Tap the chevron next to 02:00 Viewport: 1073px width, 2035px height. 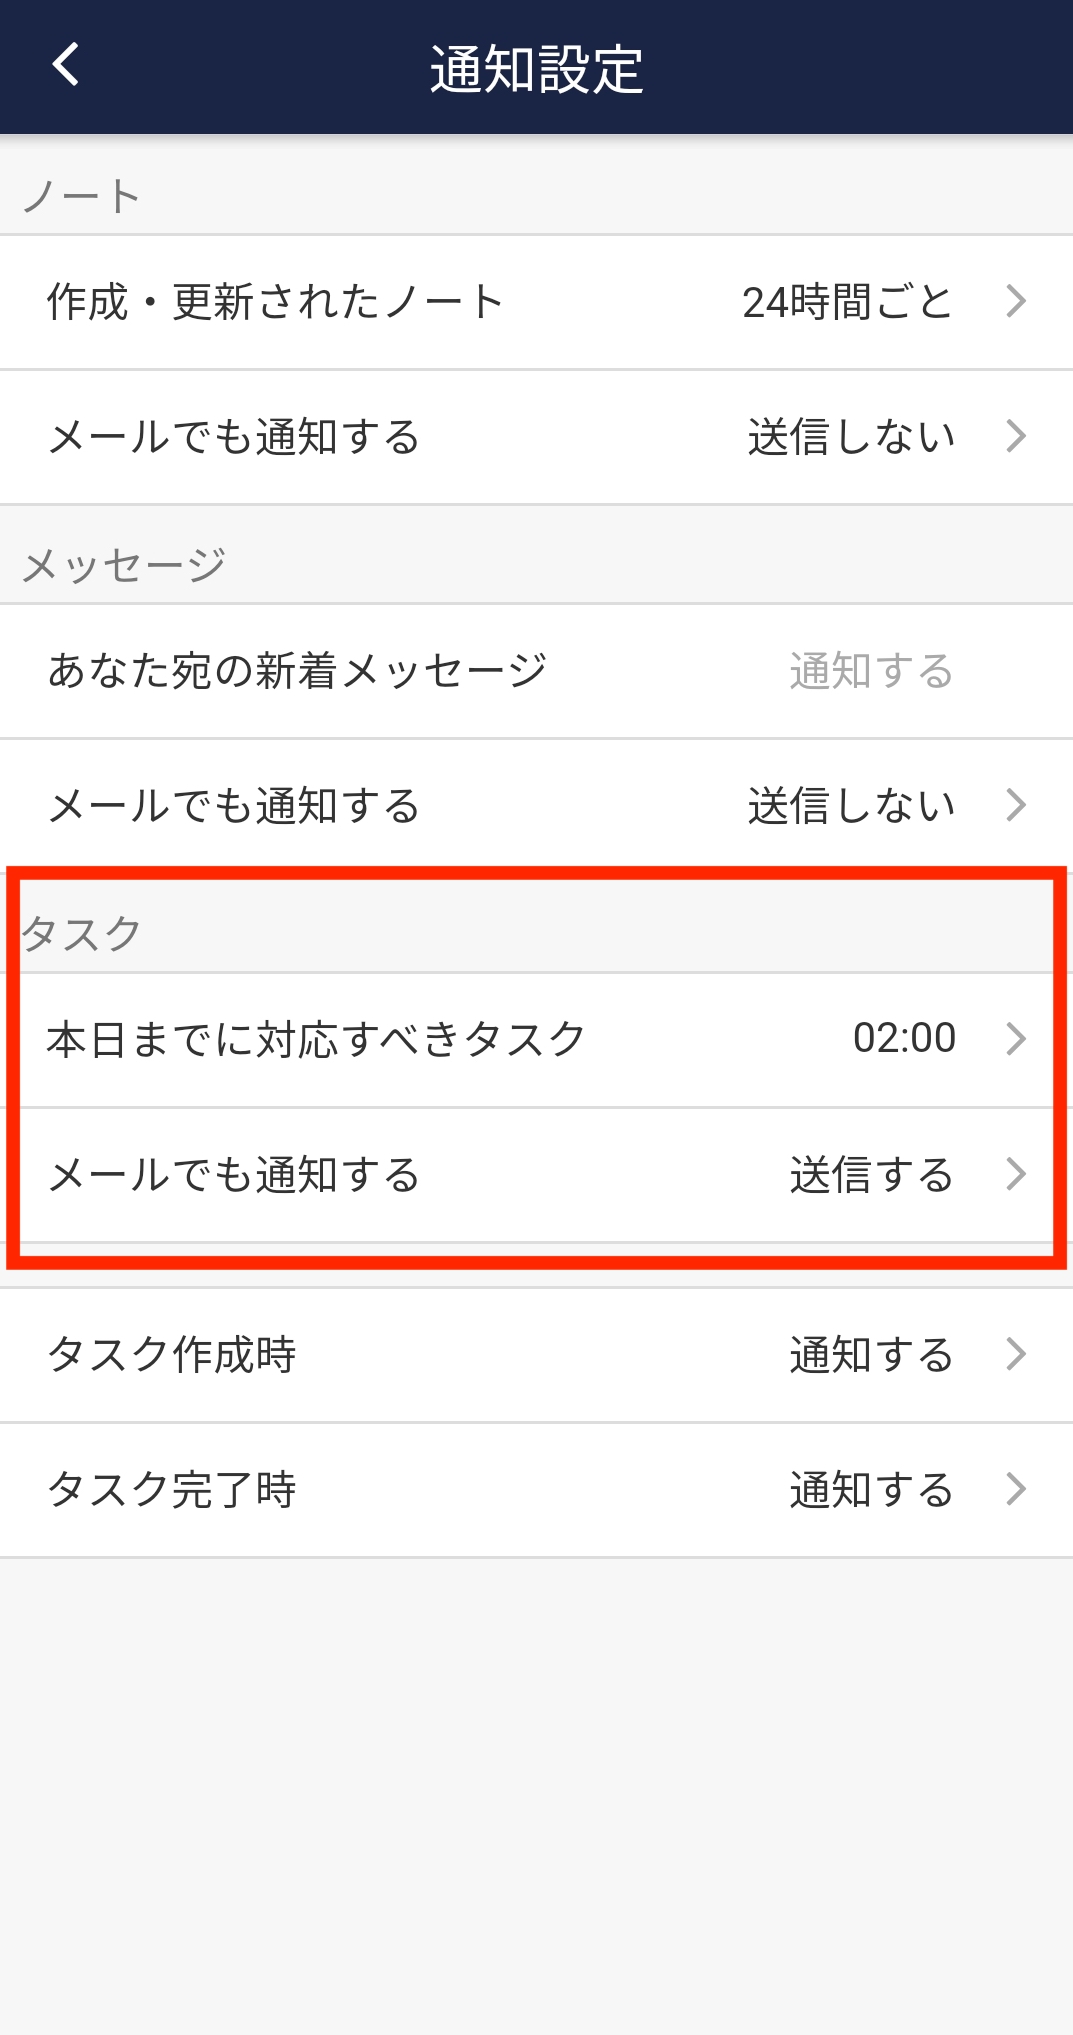[1018, 1038]
